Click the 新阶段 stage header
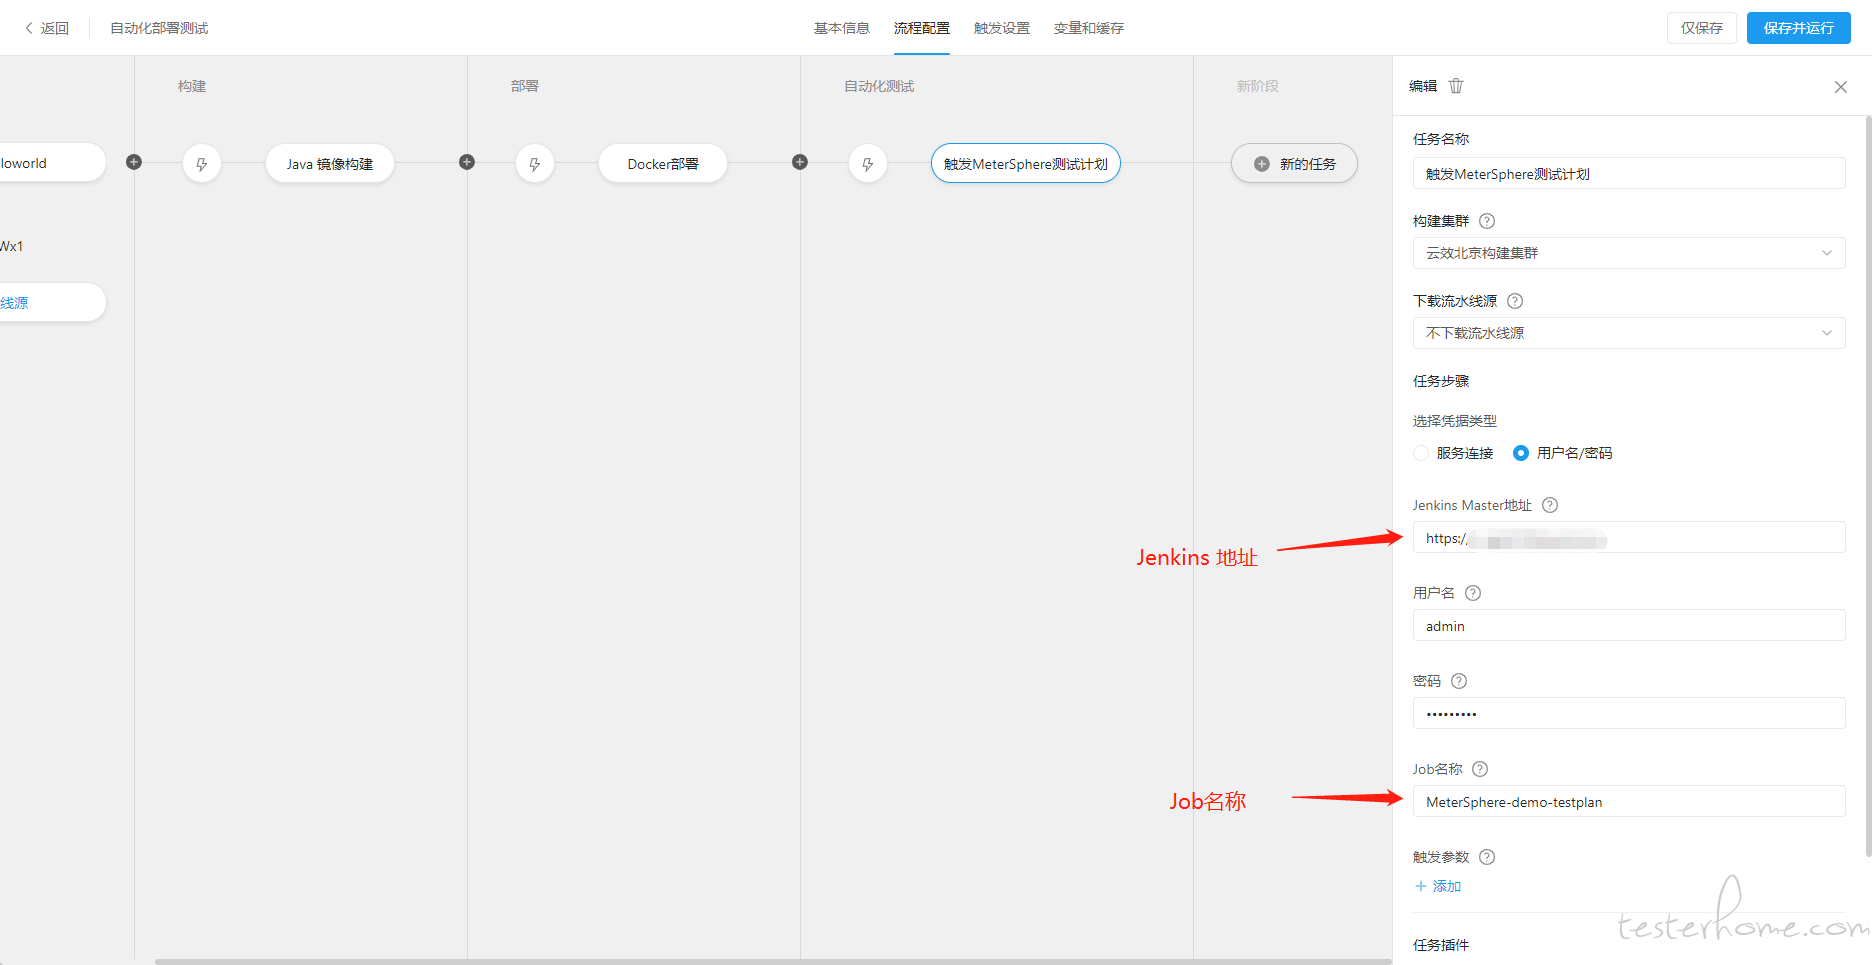 [x=1258, y=86]
